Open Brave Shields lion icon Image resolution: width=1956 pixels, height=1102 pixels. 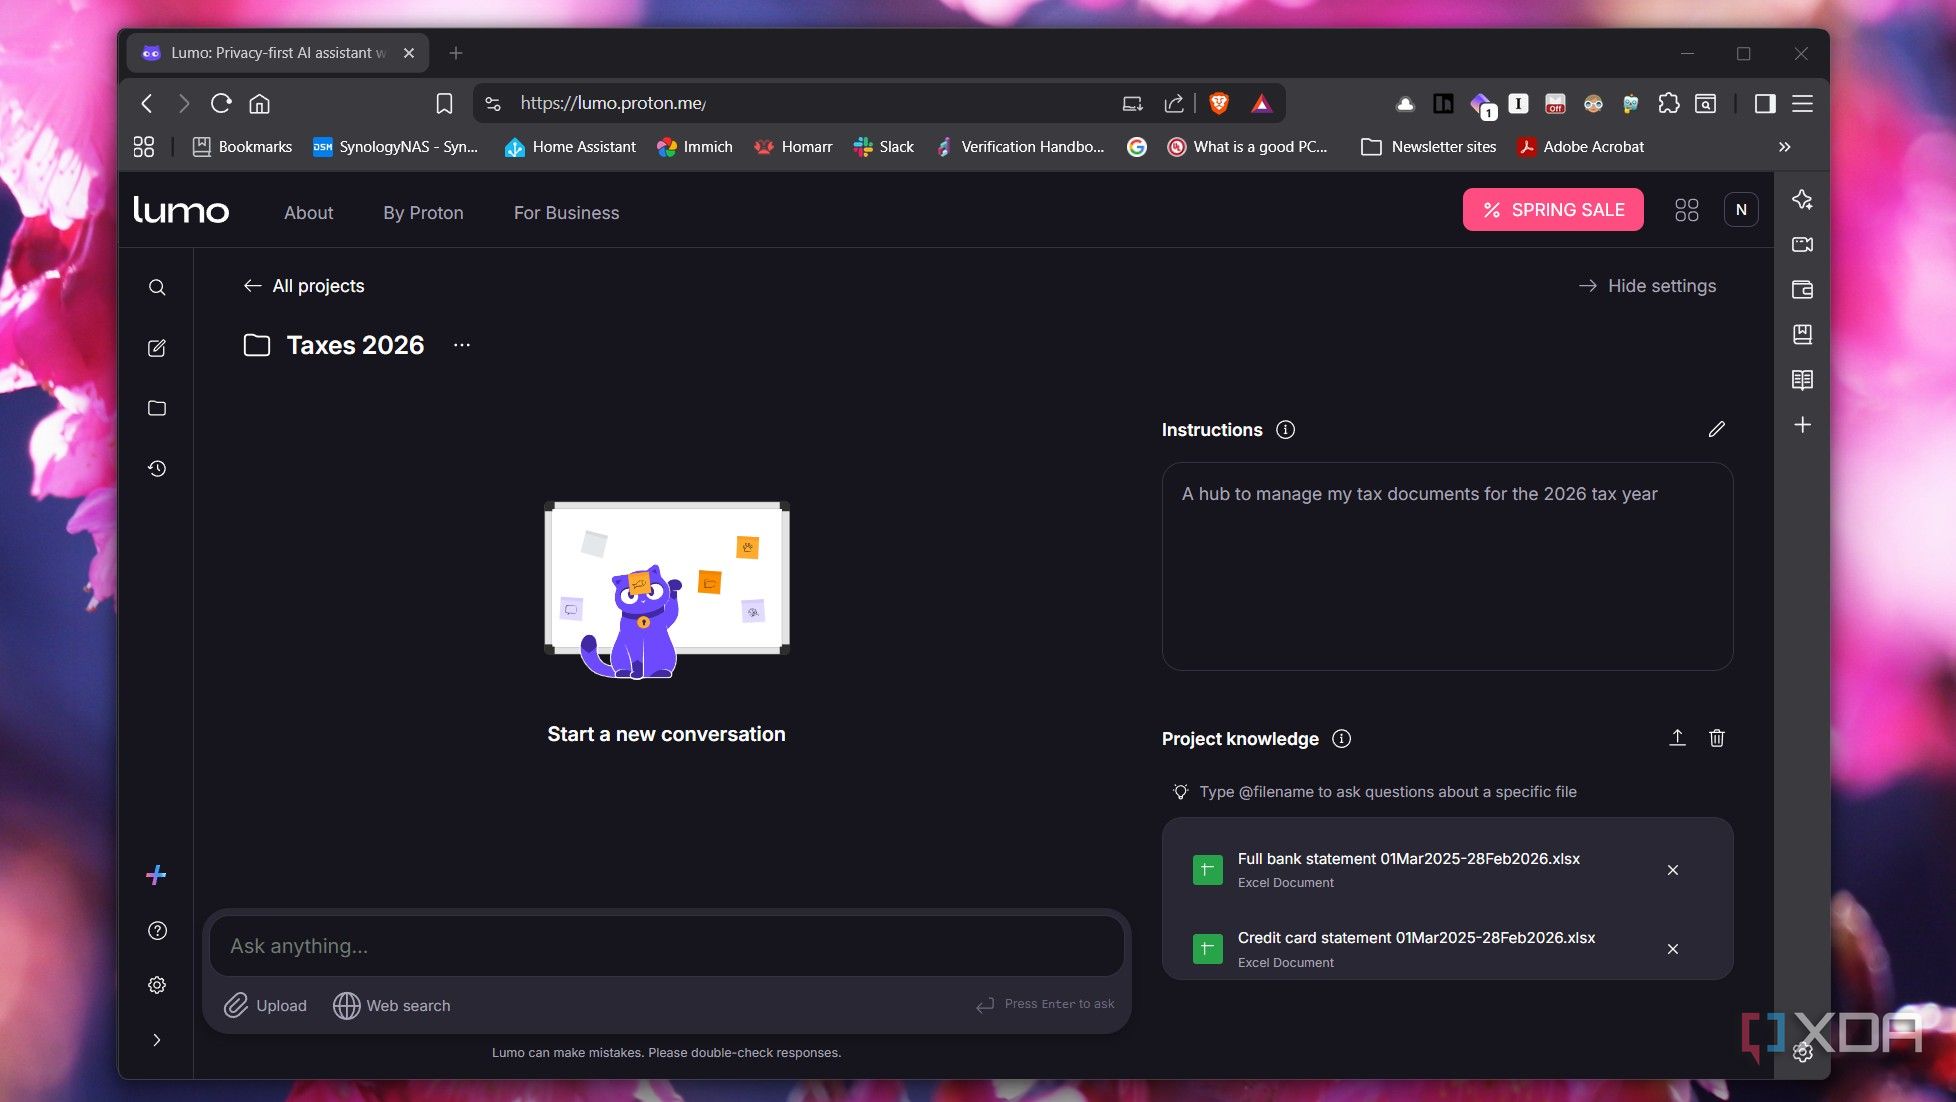1219,103
